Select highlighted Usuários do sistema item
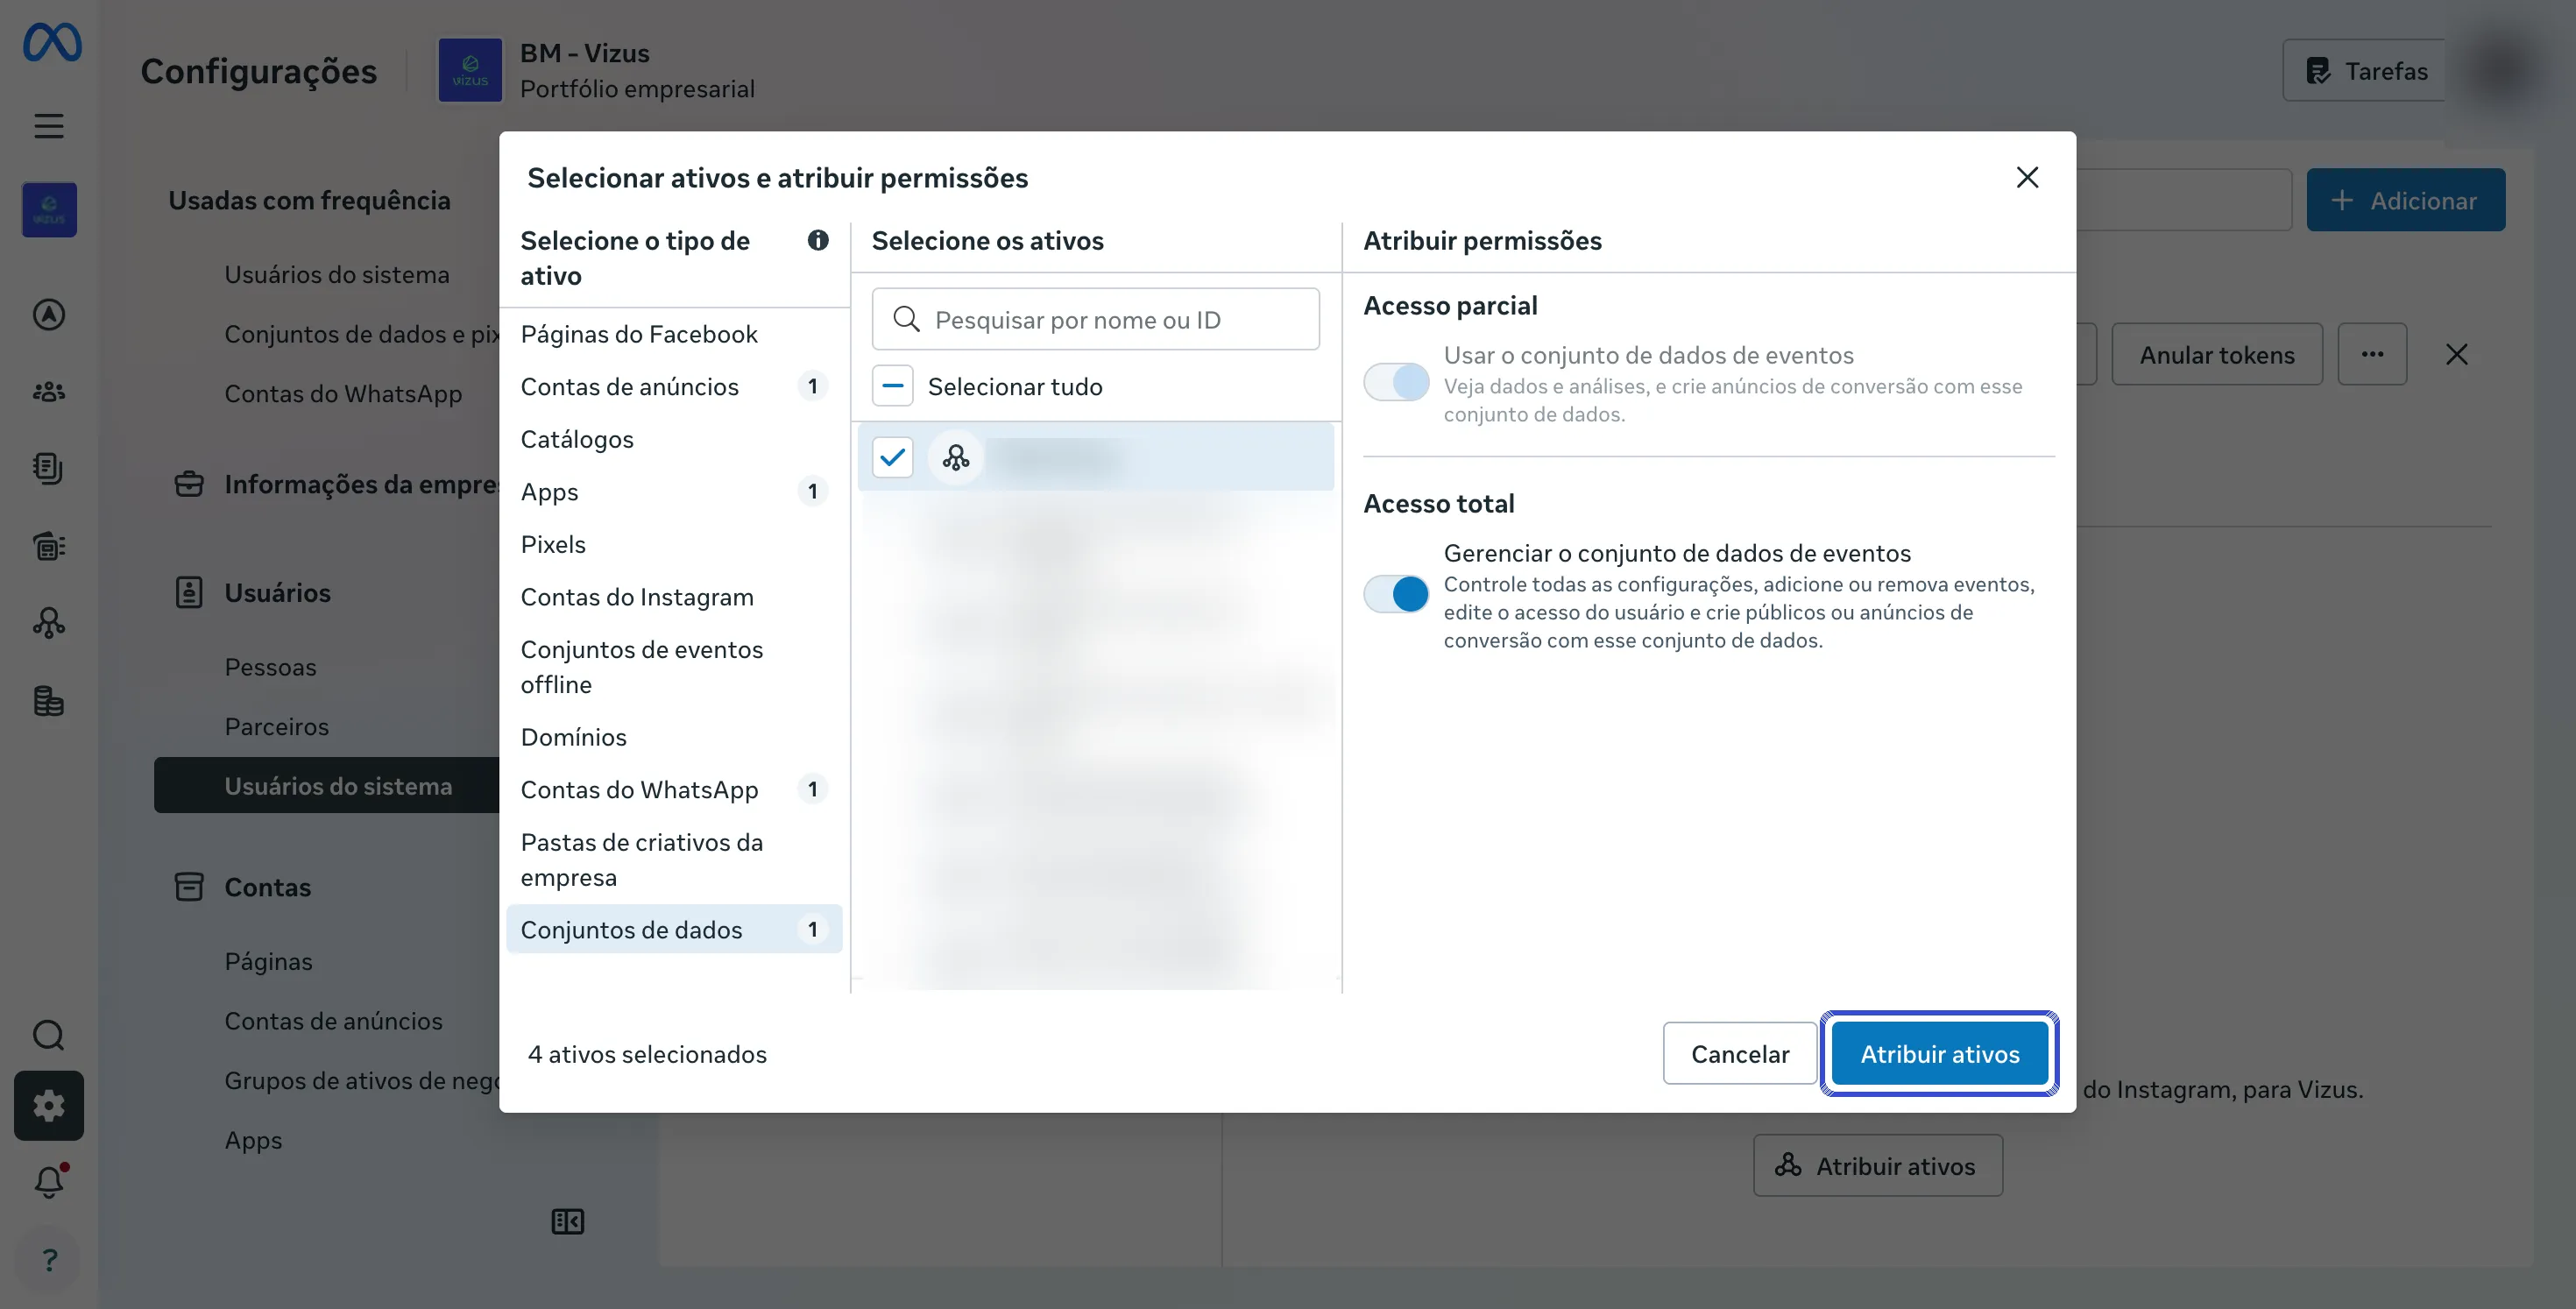Screen dimensions: 2576x1309 coord(326,785)
